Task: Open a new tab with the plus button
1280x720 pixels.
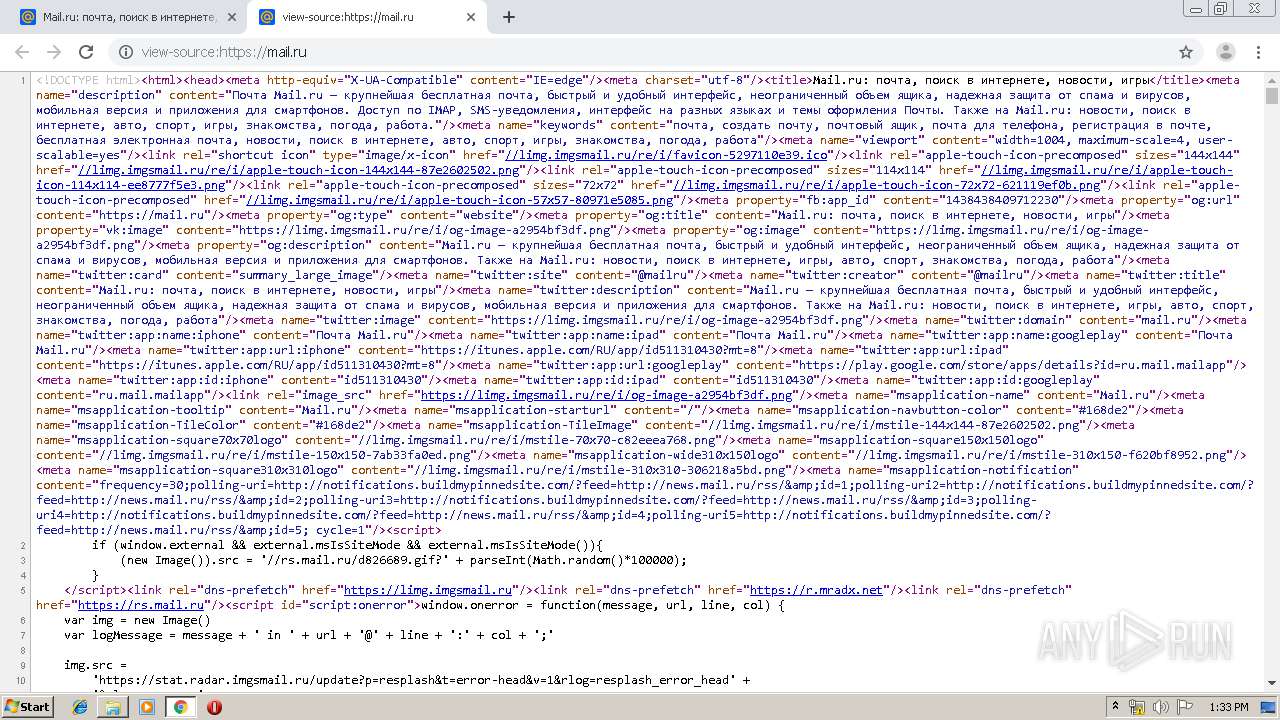Action: (509, 17)
